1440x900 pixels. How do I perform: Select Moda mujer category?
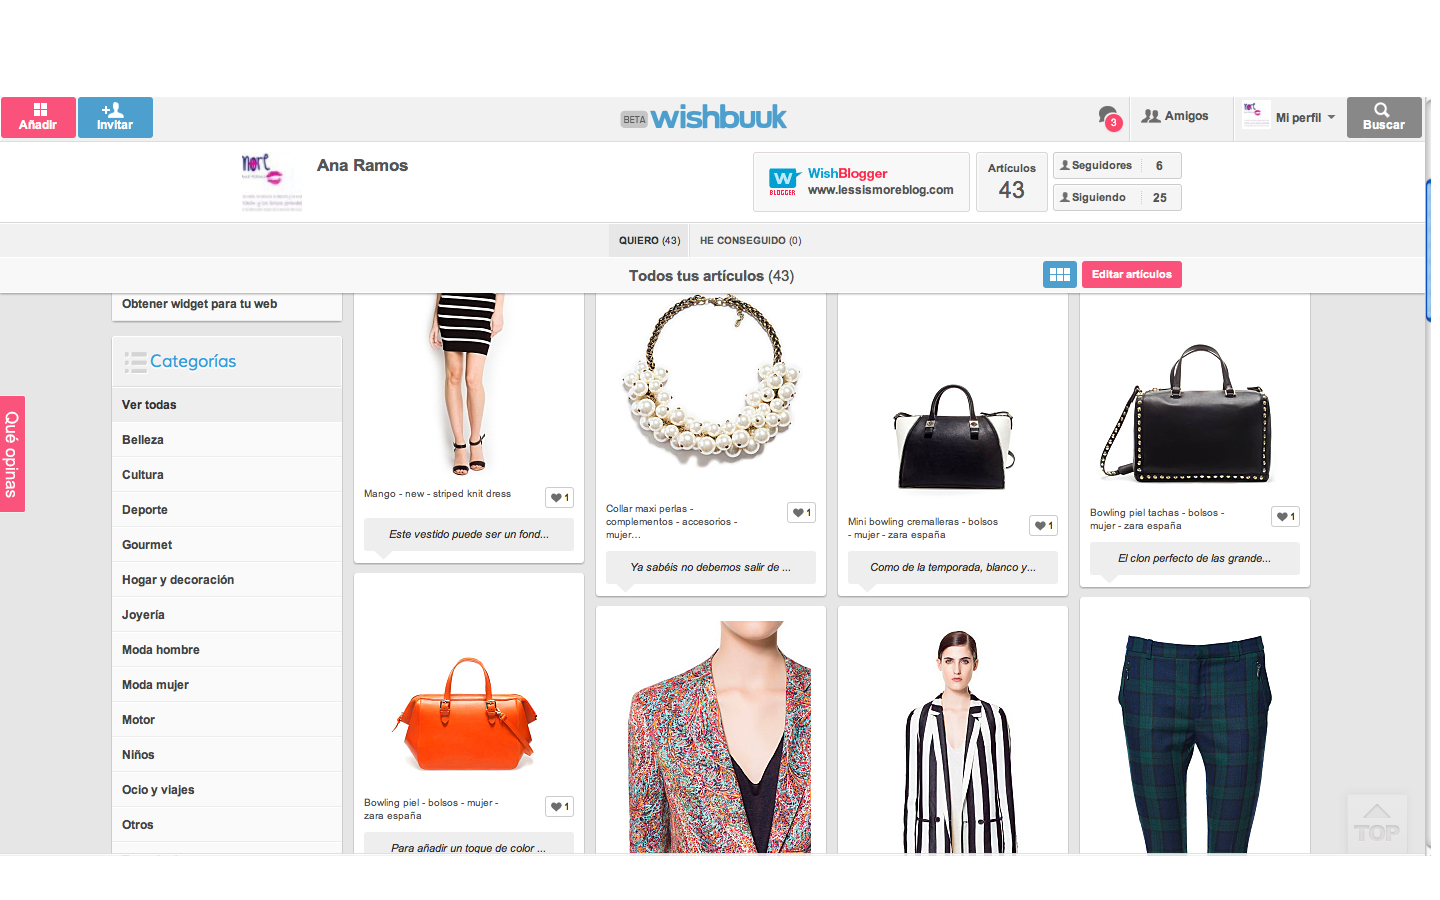227,685
